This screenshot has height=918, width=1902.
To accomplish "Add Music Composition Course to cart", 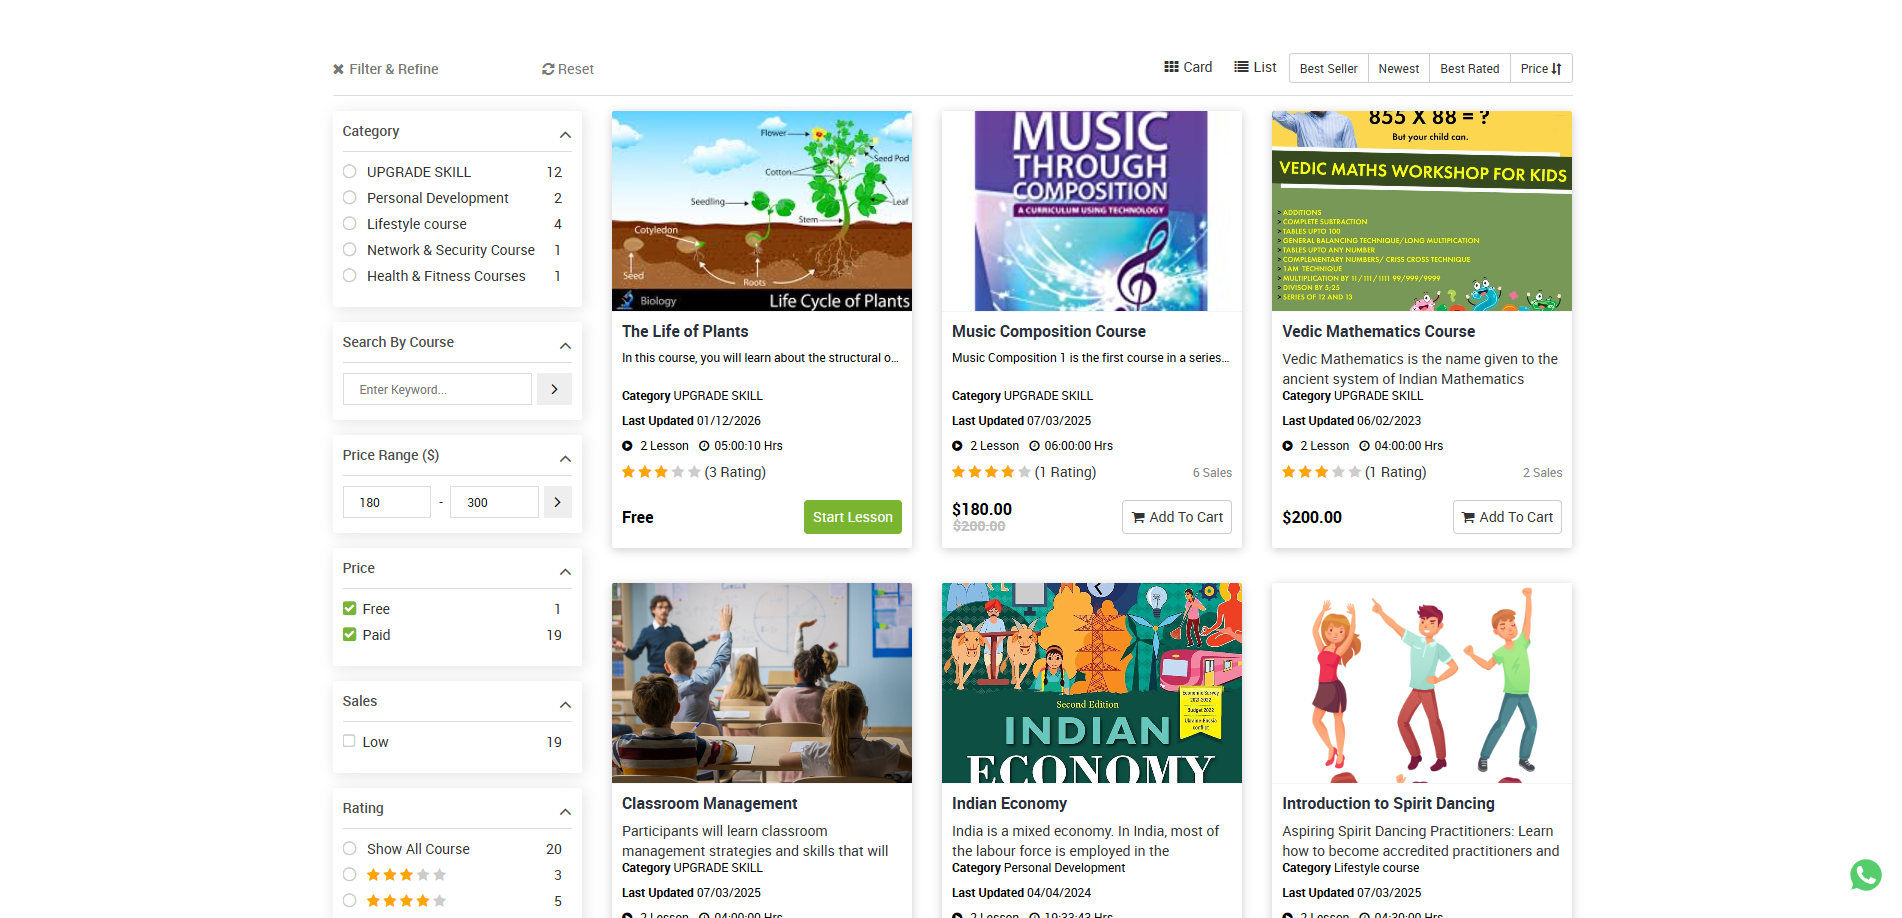I will point(1176,517).
